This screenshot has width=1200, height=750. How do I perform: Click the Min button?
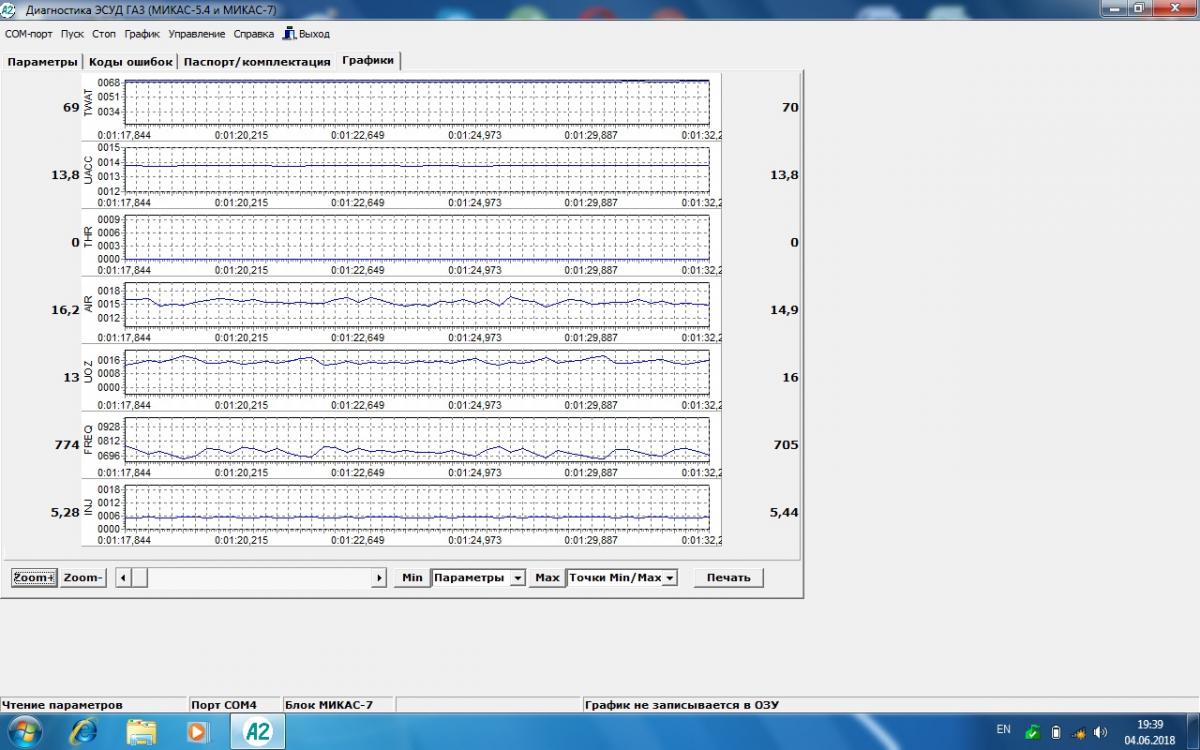click(412, 578)
